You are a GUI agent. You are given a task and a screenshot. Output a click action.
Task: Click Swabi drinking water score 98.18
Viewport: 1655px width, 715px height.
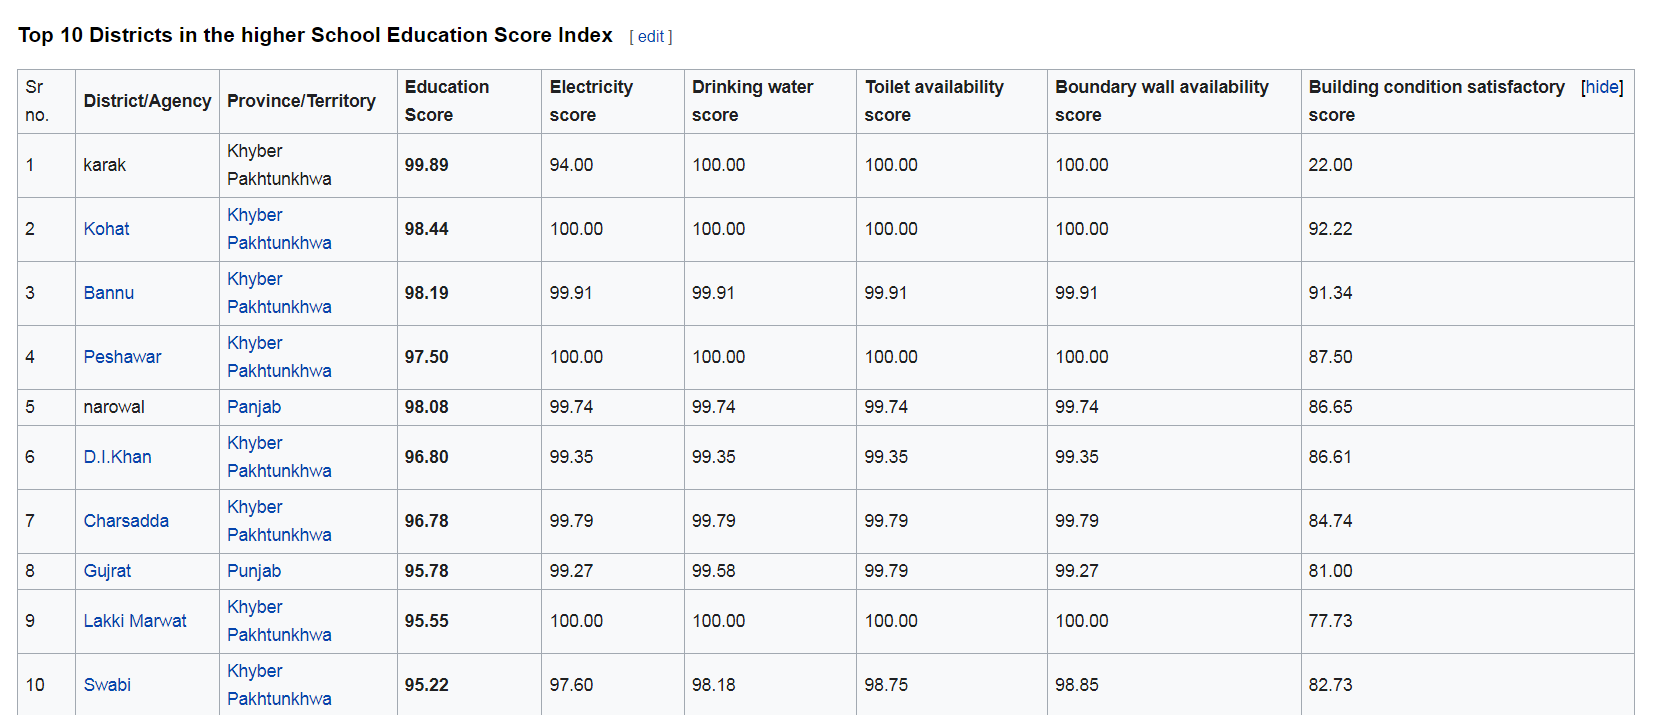click(x=713, y=685)
